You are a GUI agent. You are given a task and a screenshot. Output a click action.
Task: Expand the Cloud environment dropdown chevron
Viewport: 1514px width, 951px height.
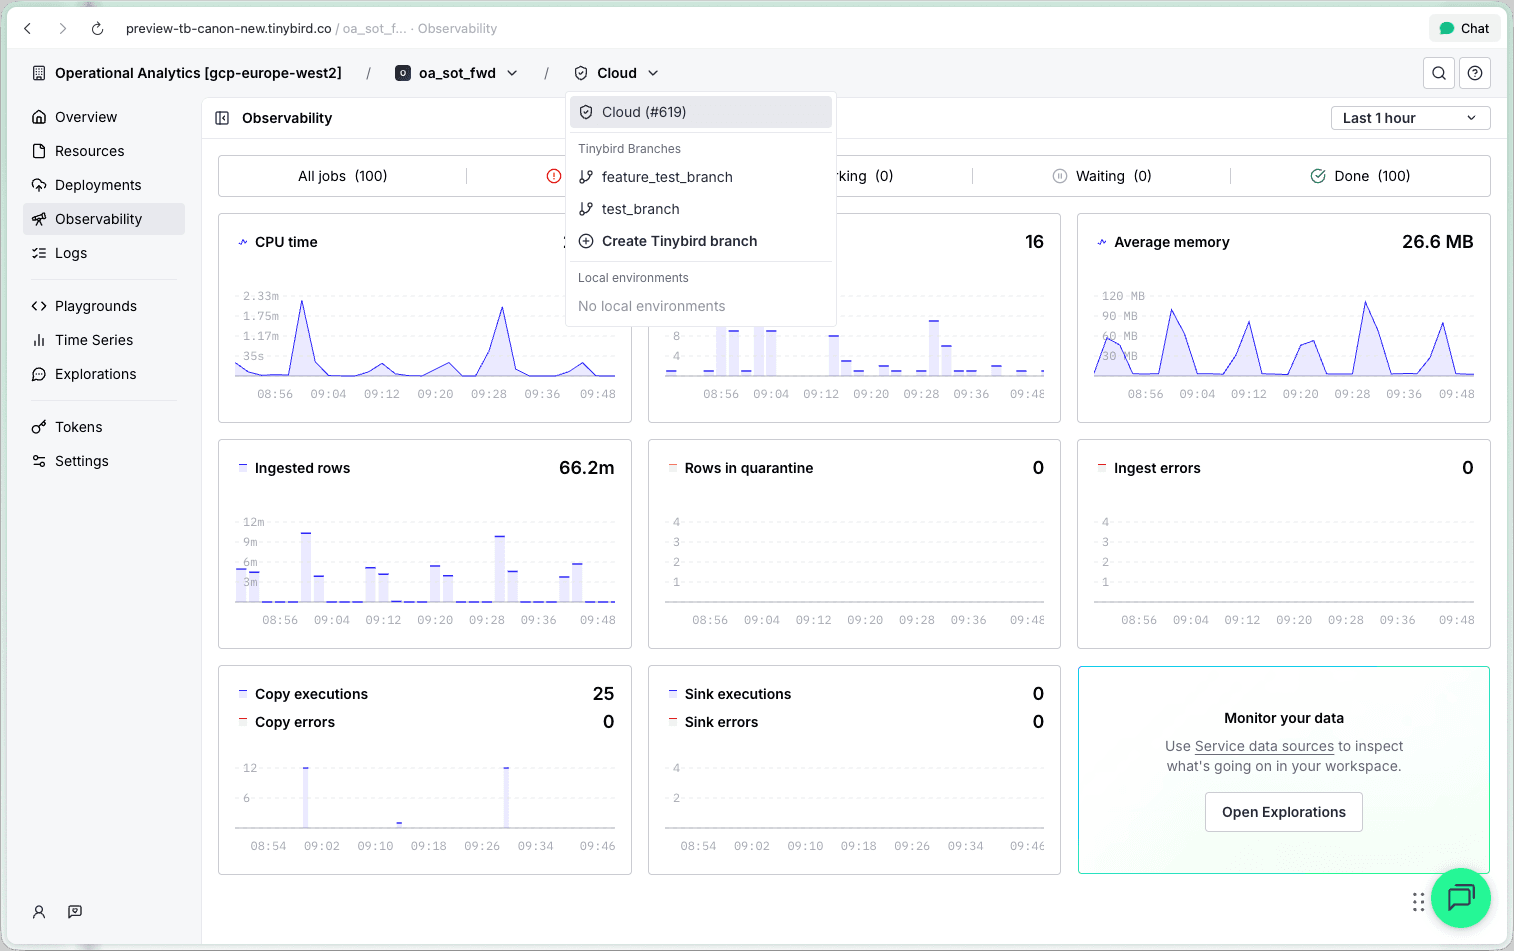pos(652,72)
